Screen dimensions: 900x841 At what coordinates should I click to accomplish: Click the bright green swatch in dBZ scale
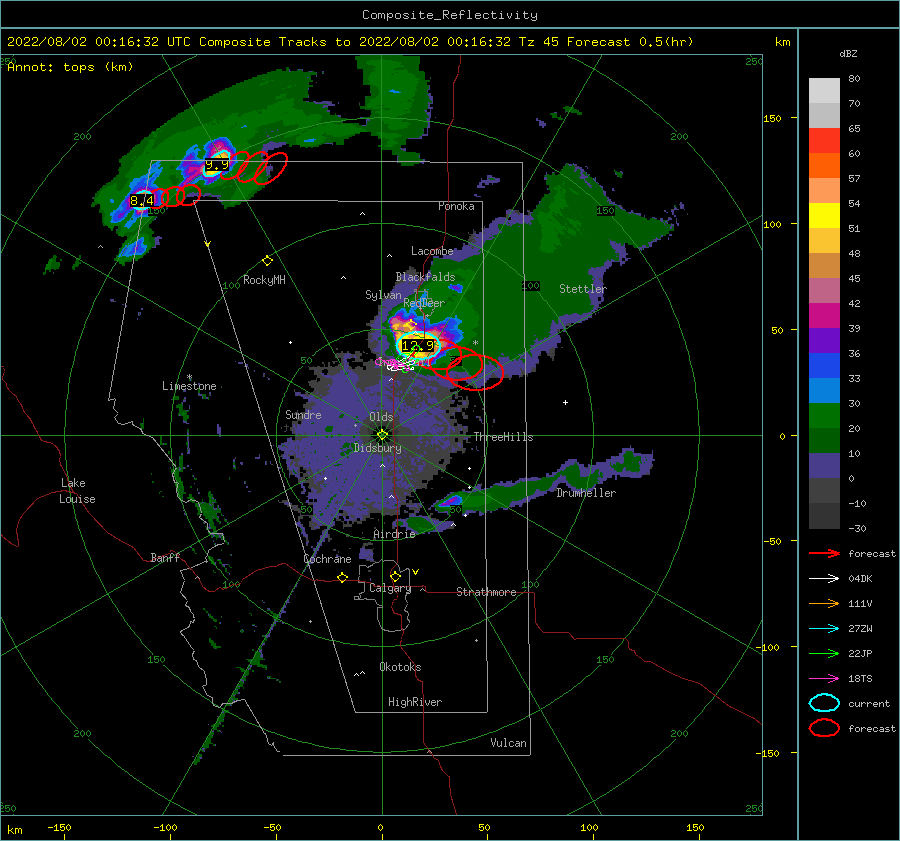click(x=824, y=416)
